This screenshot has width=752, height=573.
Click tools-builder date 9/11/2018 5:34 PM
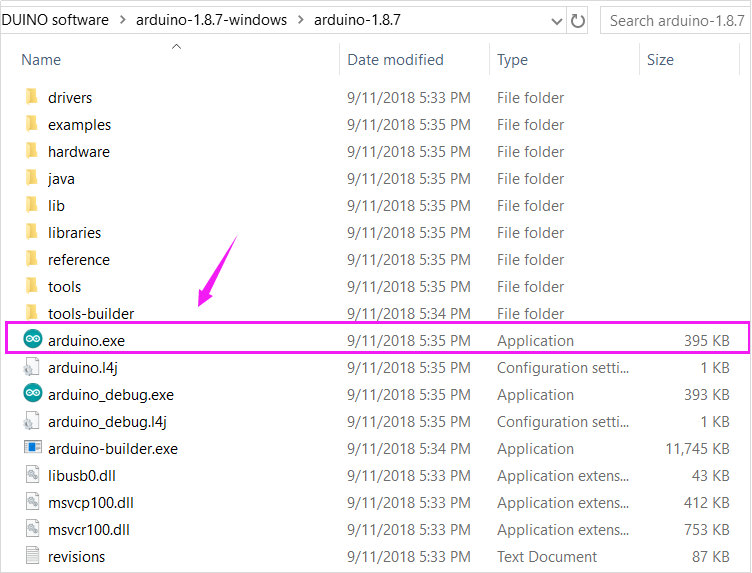click(x=409, y=314)
